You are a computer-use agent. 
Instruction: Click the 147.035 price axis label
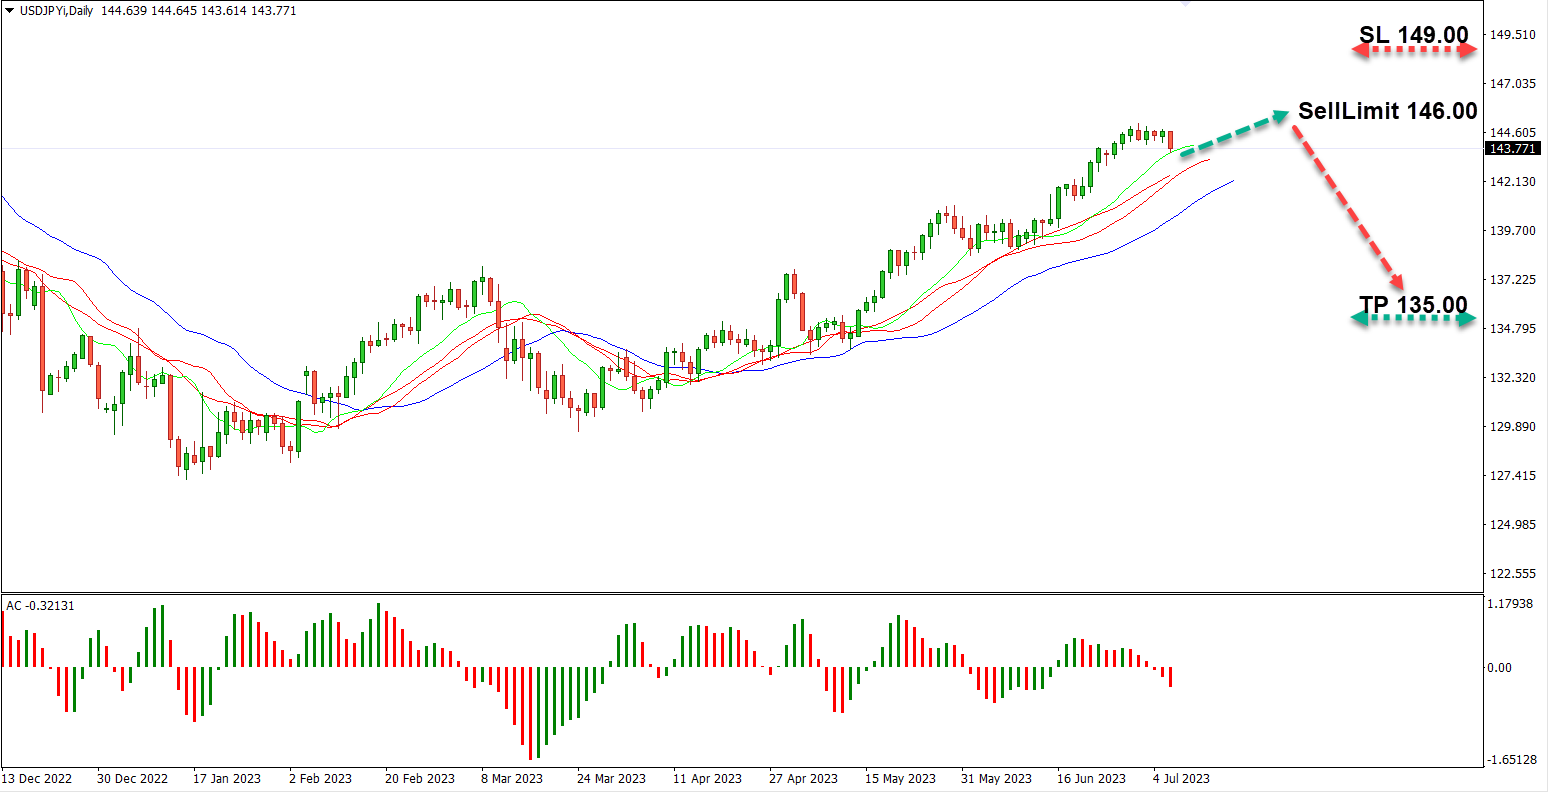1513,83
